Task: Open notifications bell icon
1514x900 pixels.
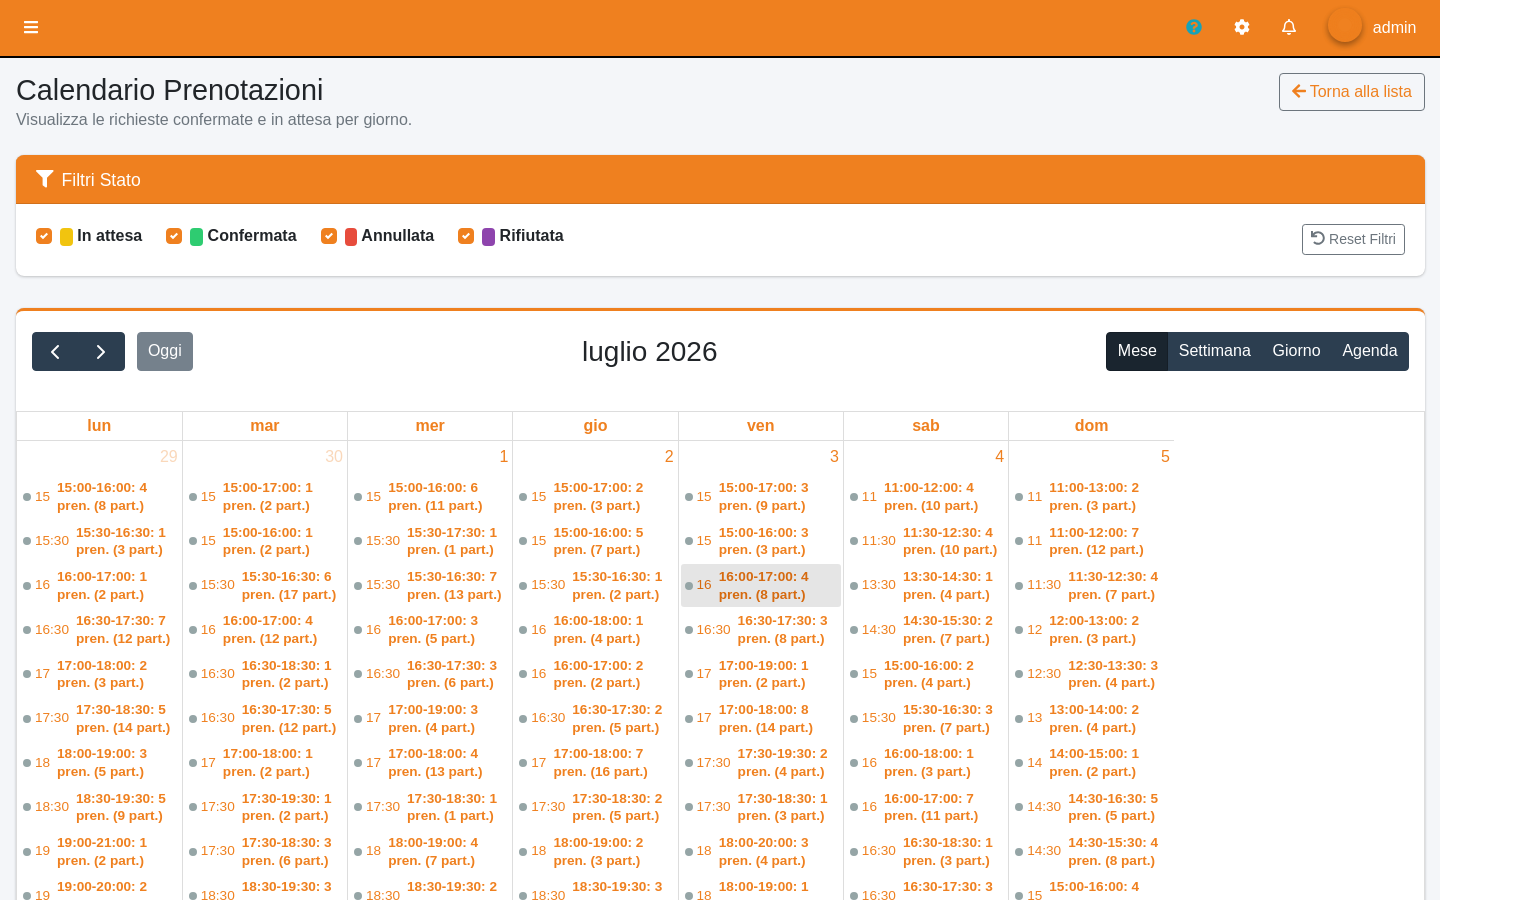Action: pyautogui.click(x=1289, y=27)
